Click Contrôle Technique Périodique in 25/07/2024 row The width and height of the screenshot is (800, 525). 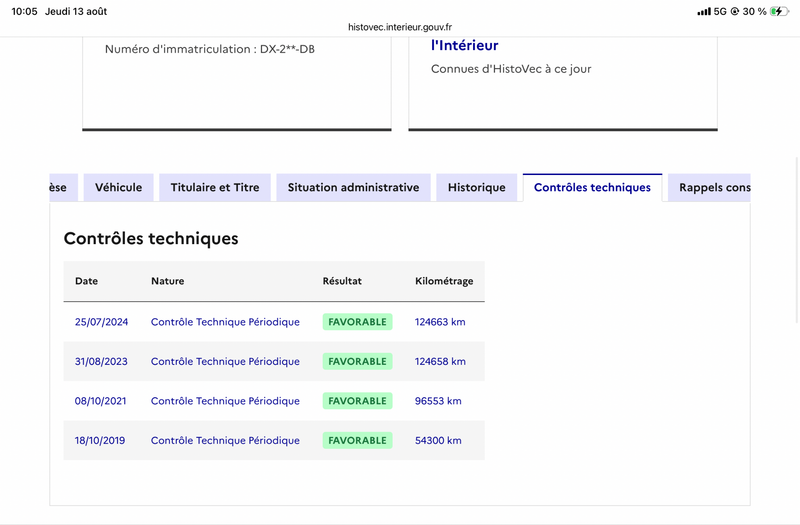225,322
